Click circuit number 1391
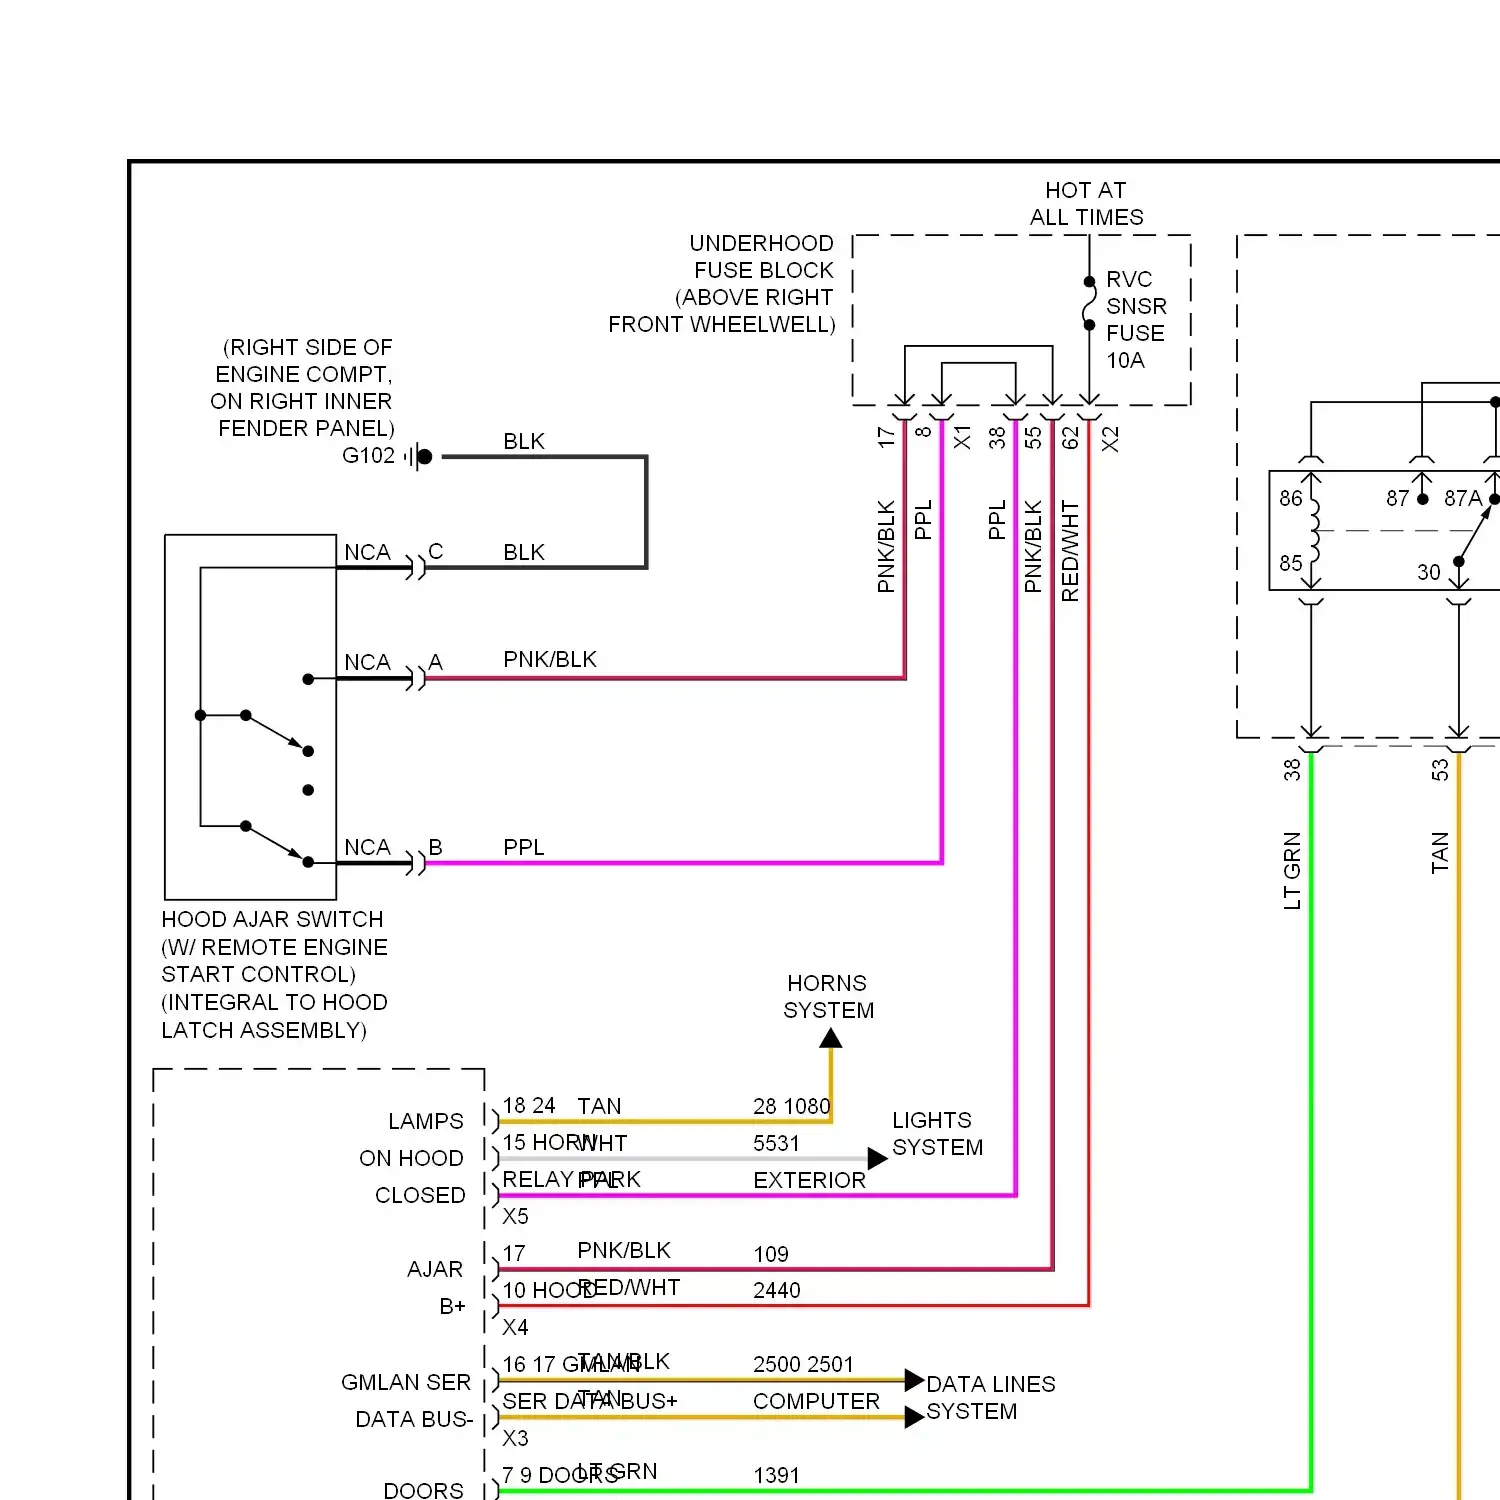Viewport: 1500px width, 1500px height. [777, 1475]
